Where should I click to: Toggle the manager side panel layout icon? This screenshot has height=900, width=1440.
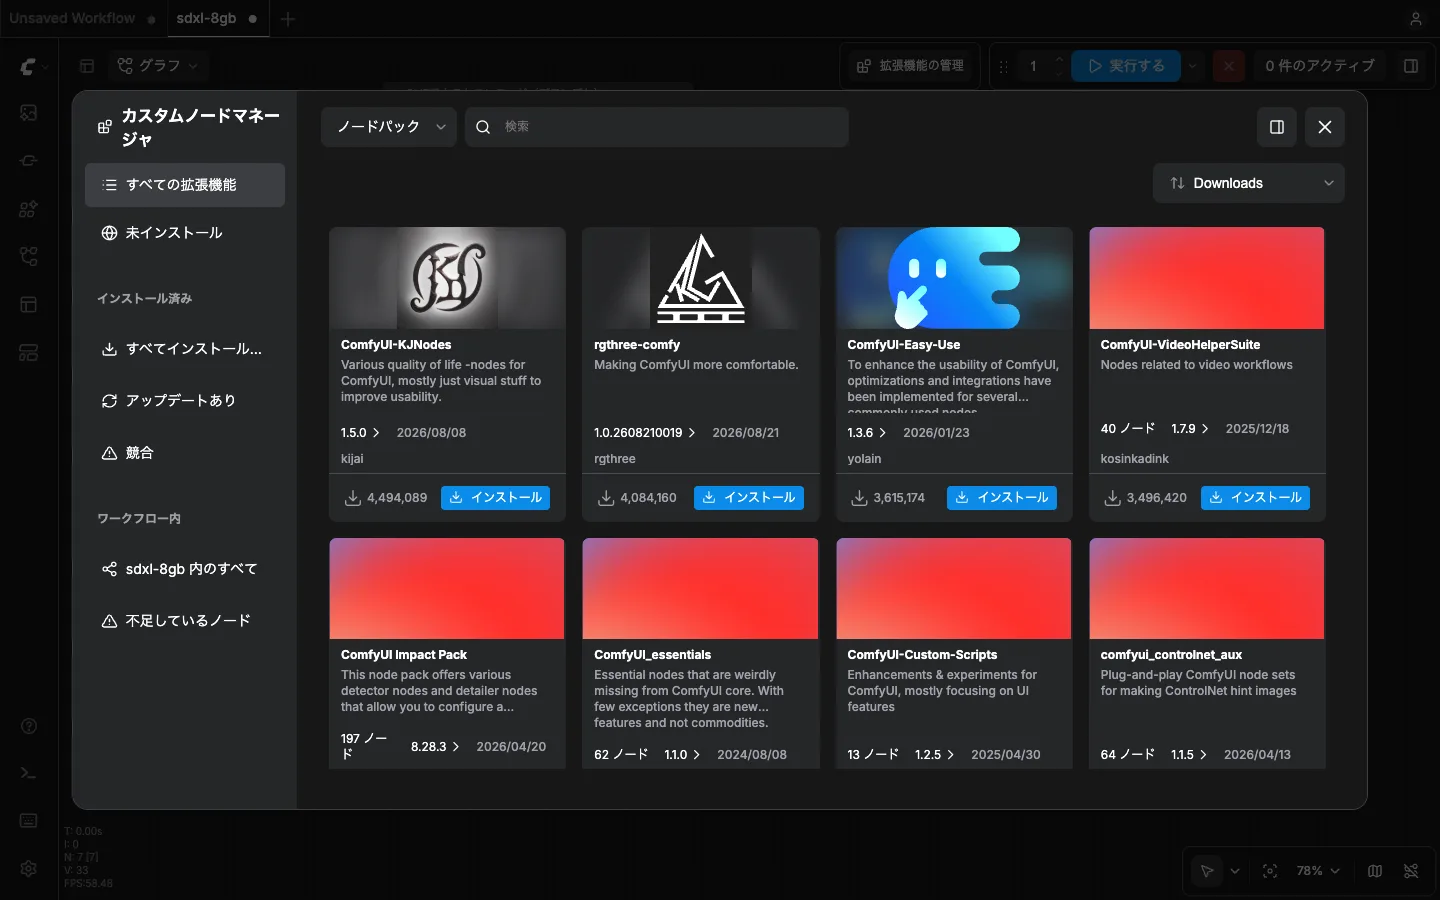click(x=1277, y=127)
